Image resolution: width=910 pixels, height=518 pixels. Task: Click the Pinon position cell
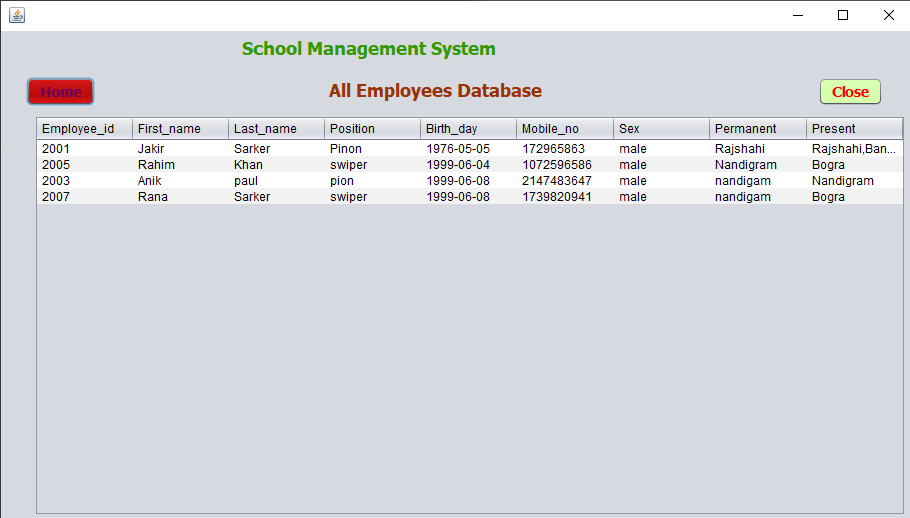(346, 149)
